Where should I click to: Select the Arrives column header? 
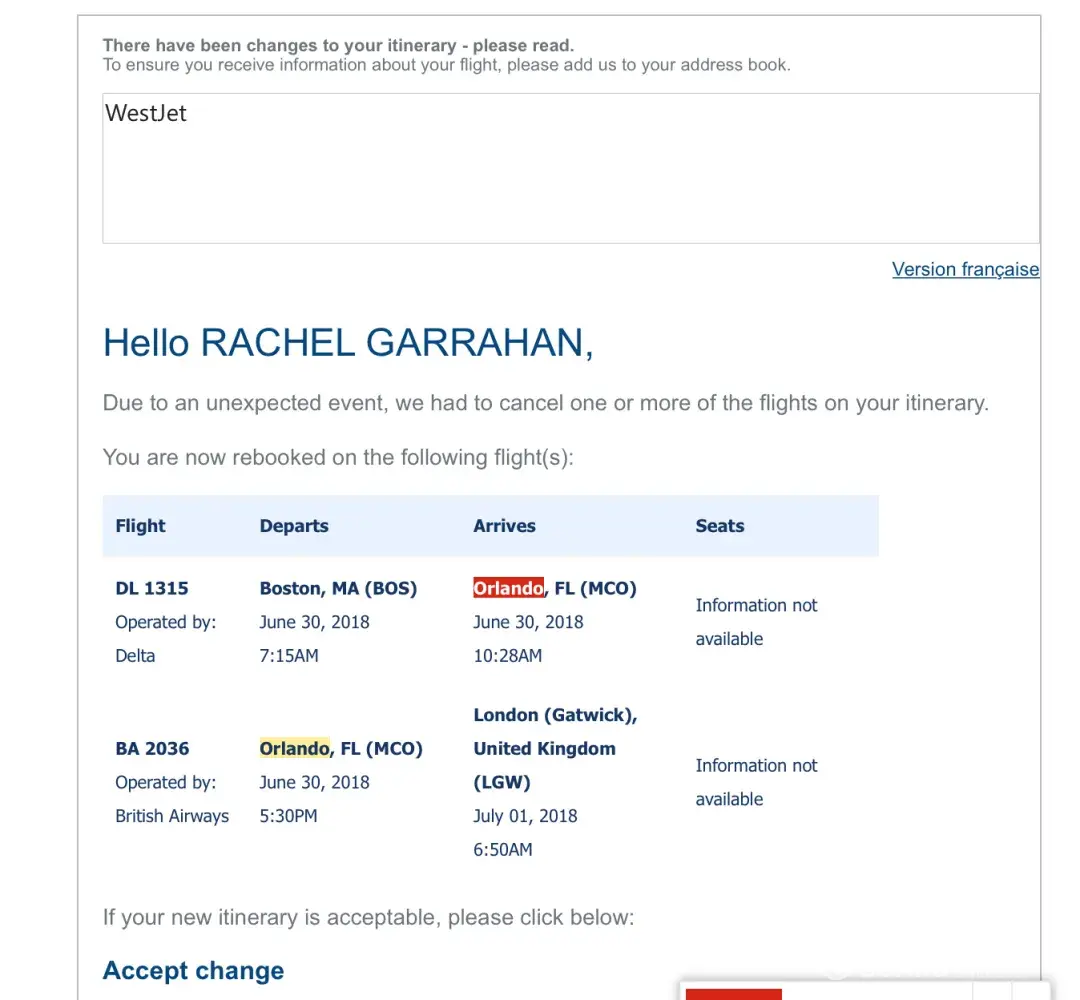pyautogui.click(x=504, y=526)
